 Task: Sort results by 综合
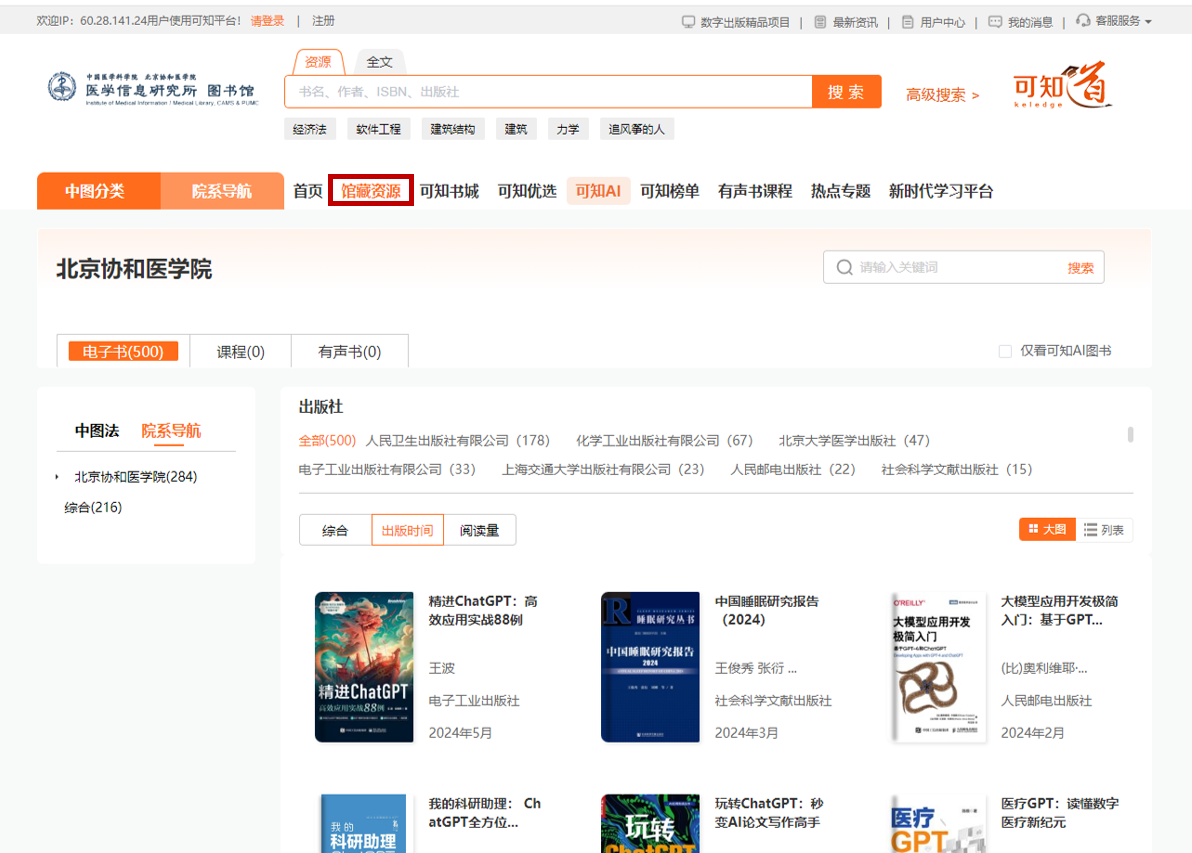[335, 531]
